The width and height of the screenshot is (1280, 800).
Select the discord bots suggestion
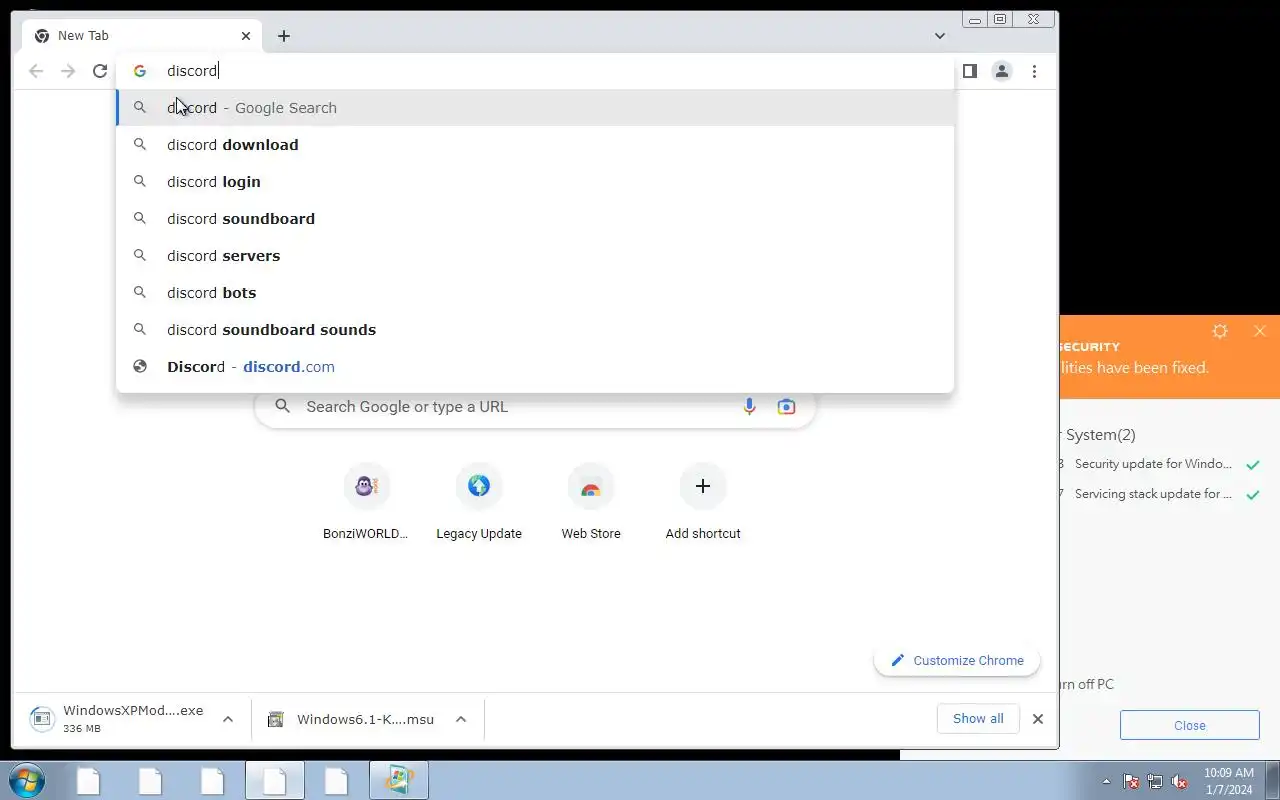point(535,293)
